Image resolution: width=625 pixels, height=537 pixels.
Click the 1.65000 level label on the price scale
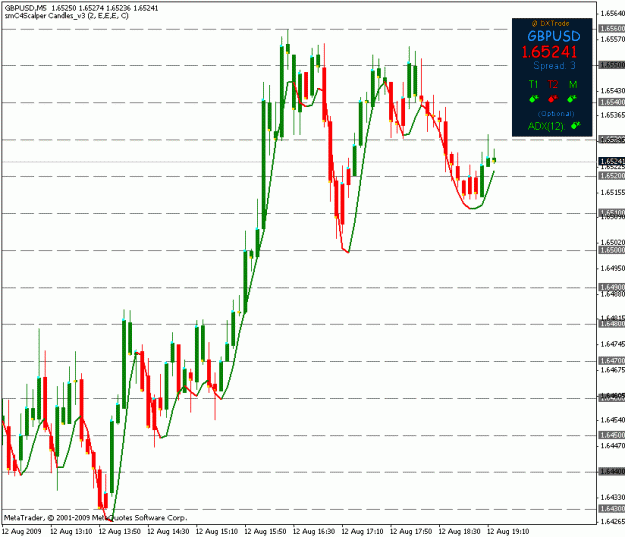[612, 250]
